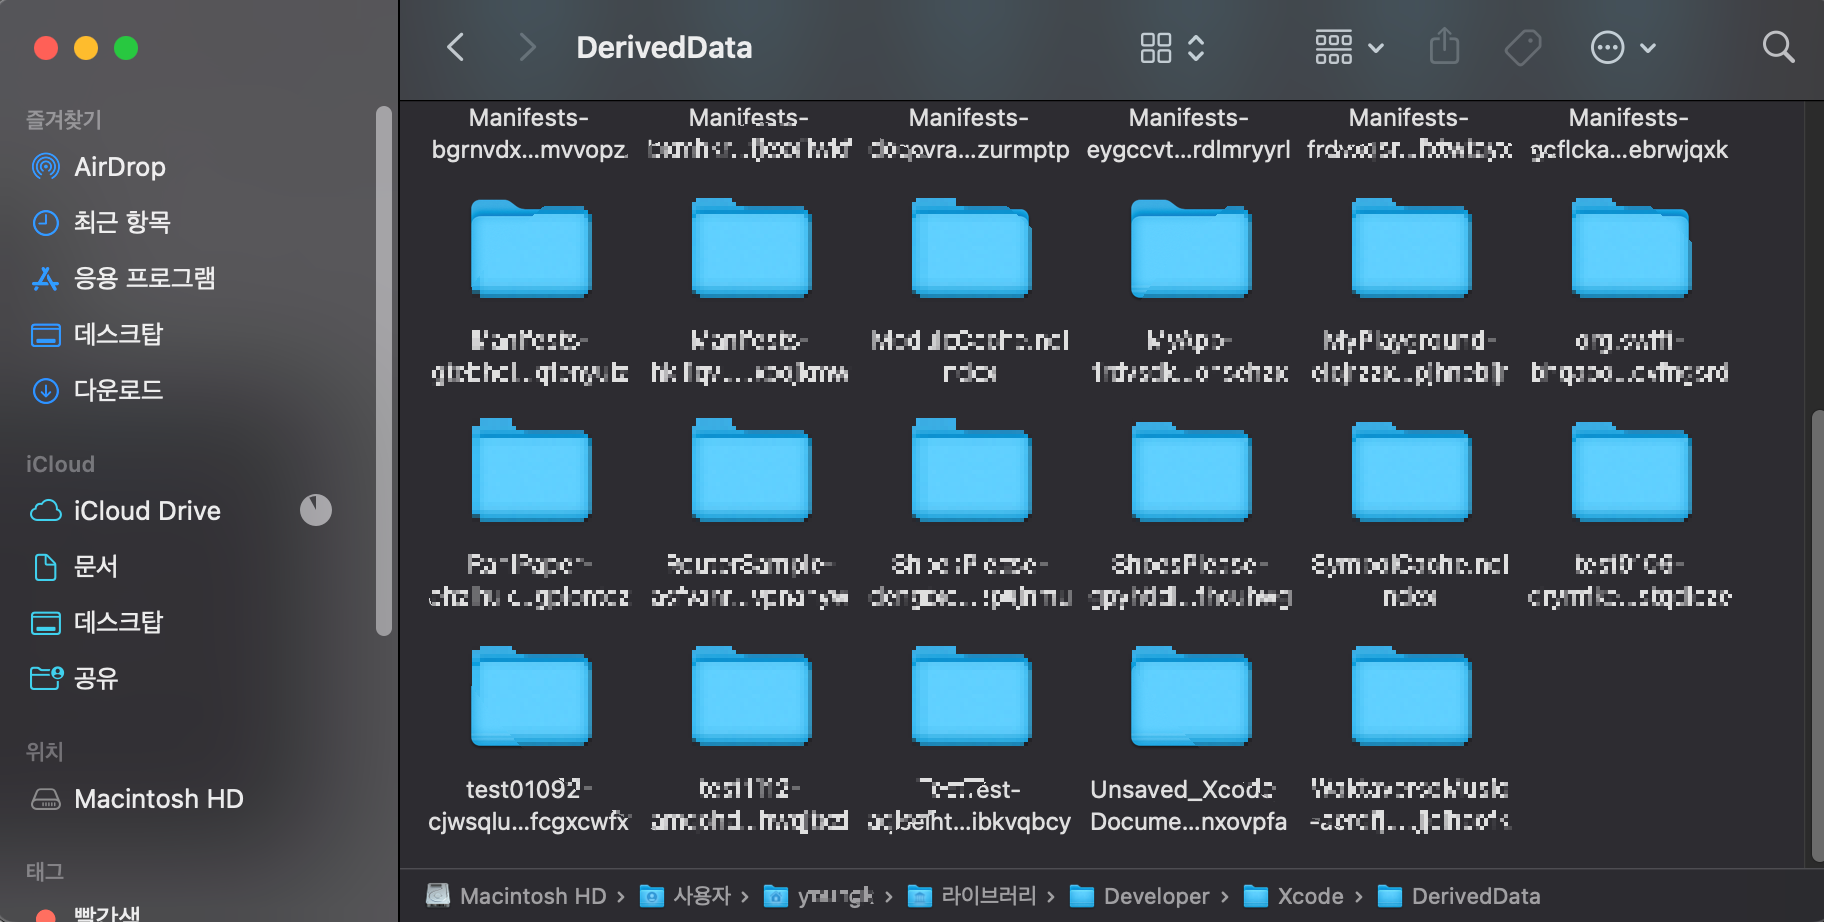This screenshot has height=922, width=1824.
Task: Select the RouterSample folder icon
Action: pyautogui.click(x=750, y=472)
